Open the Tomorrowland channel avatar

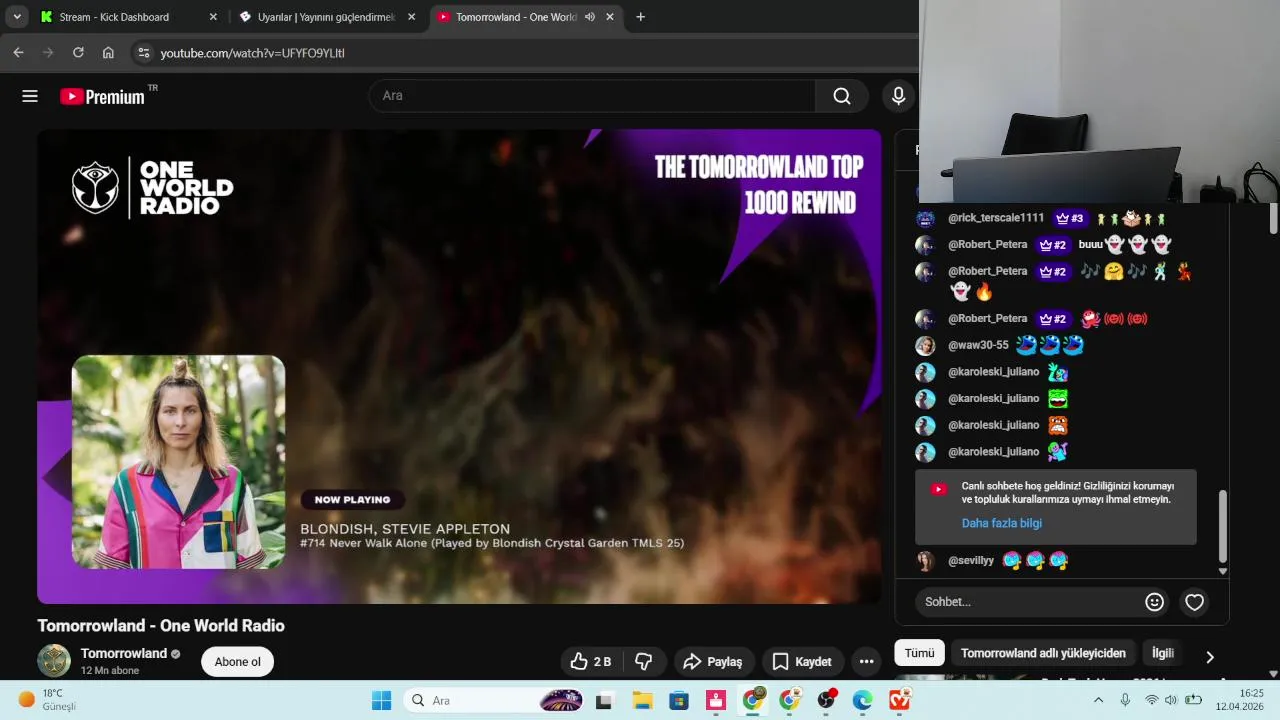click(54, 661)
